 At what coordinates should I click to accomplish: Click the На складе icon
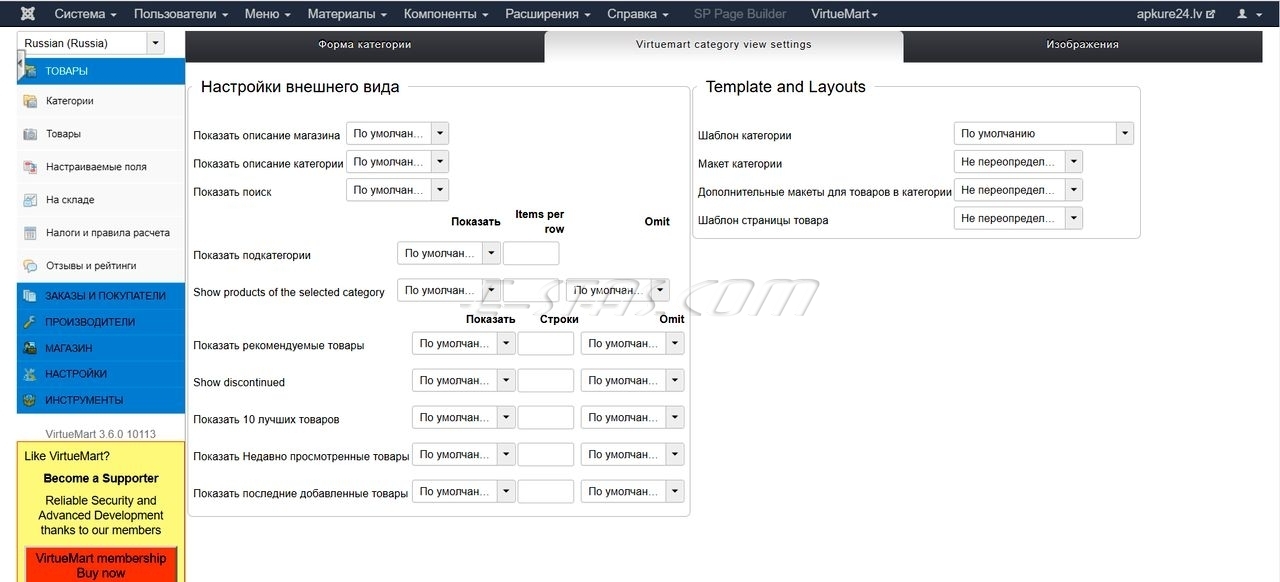[29, 200]
